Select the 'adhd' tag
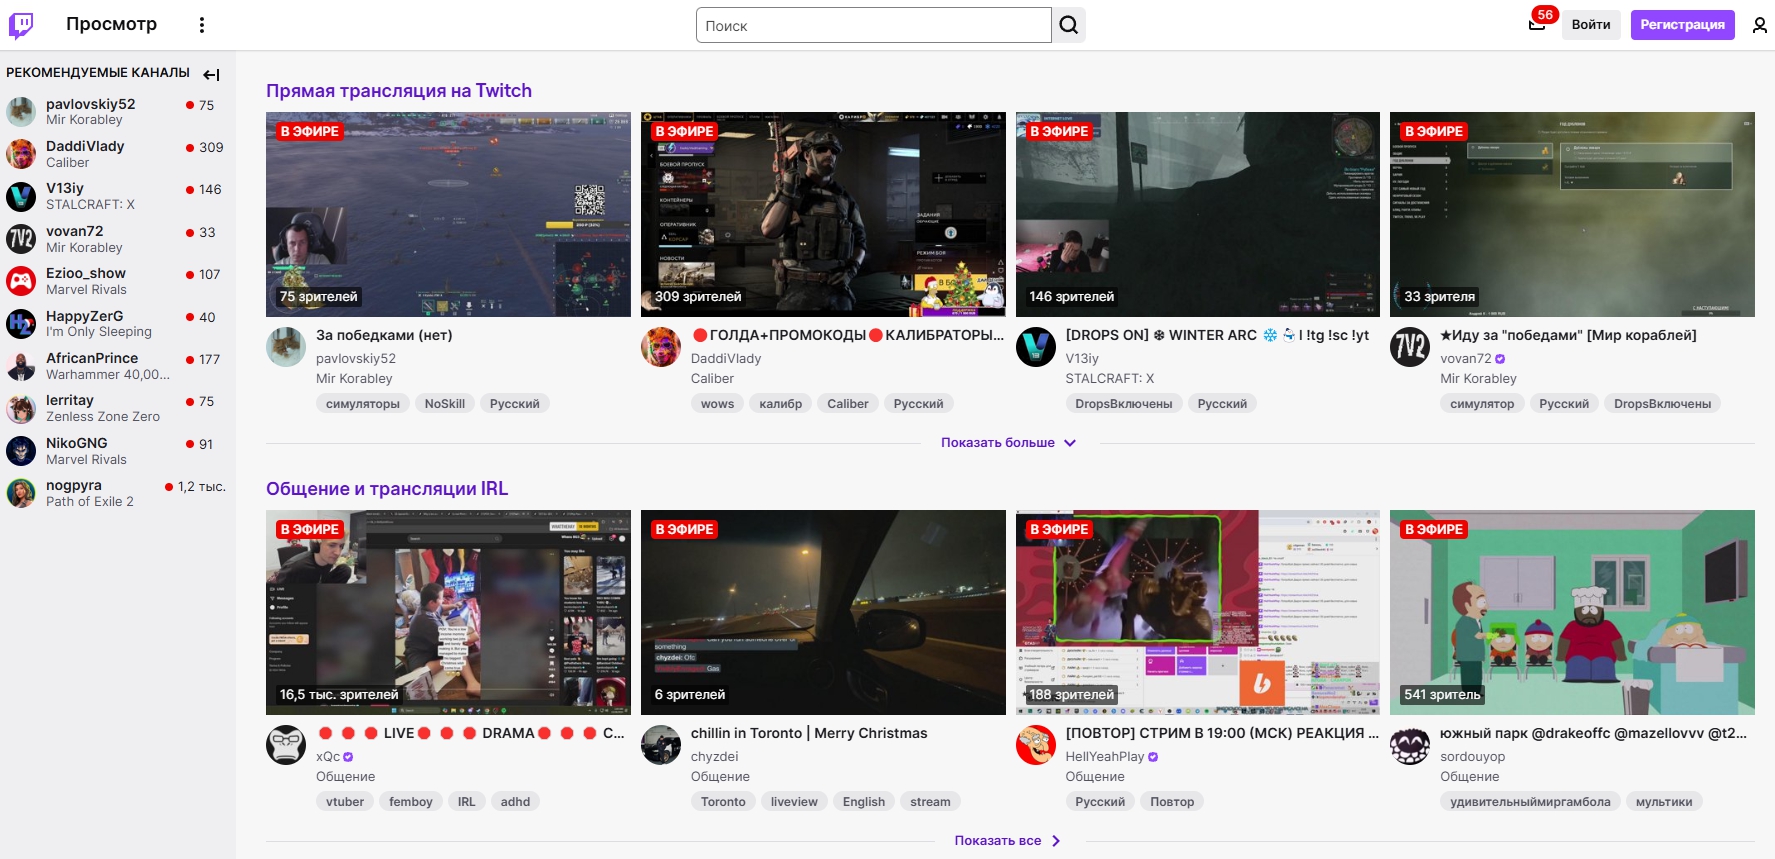The height and width of the screenshot is (859, 1775). (516, 802)
